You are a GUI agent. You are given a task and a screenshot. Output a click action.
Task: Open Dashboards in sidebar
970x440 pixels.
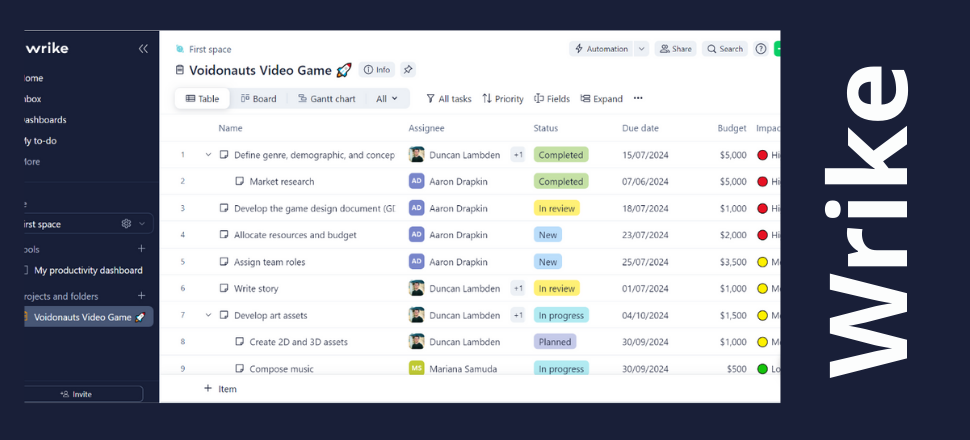tap(45, 119)
